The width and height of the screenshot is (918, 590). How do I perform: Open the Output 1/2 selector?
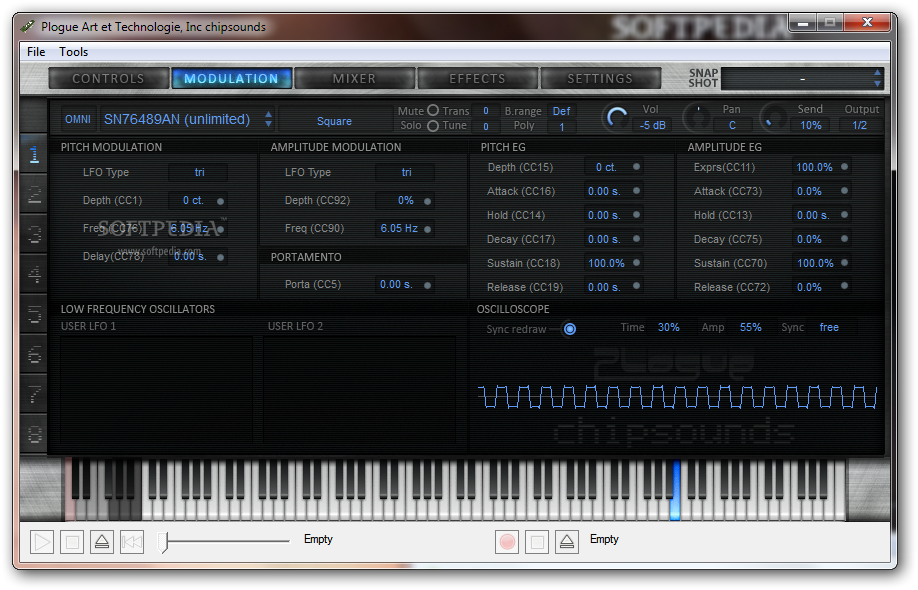tap(859, 125)
